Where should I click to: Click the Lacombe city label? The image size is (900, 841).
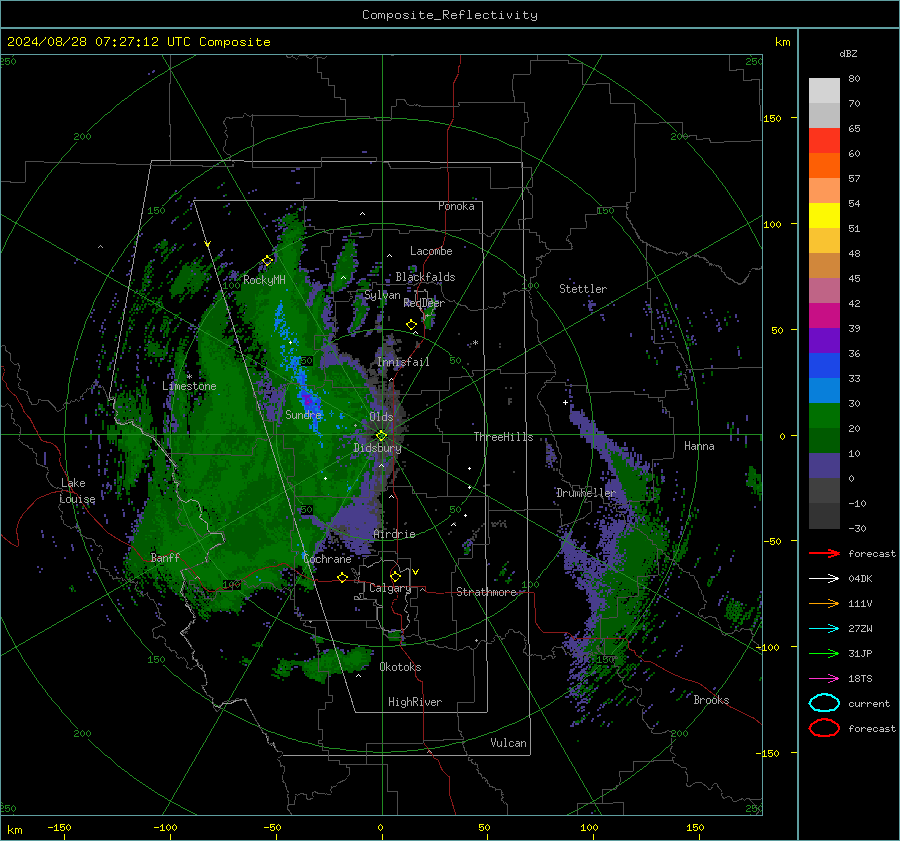[x=431, y=251]
